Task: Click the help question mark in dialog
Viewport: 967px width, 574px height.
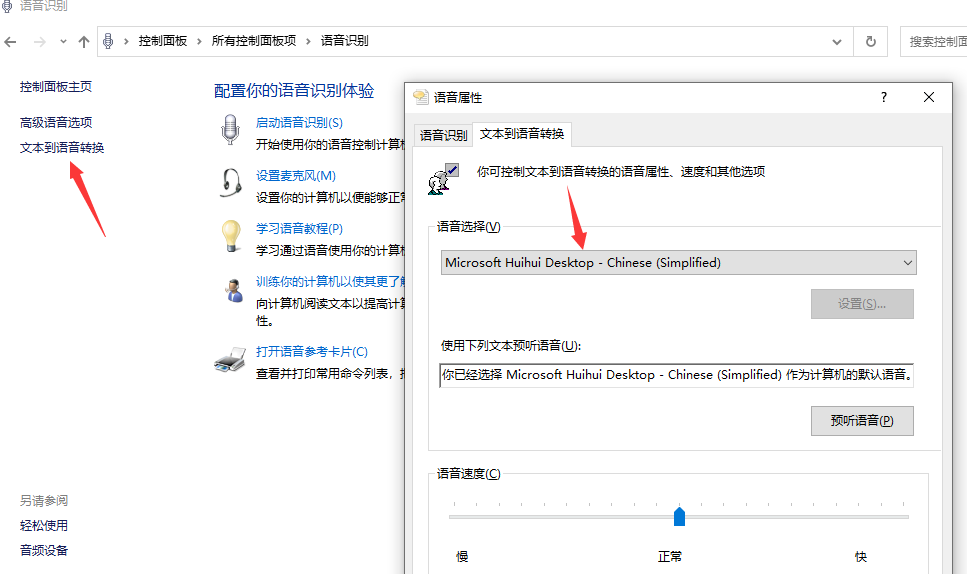Action: click(x=883, y=97)
